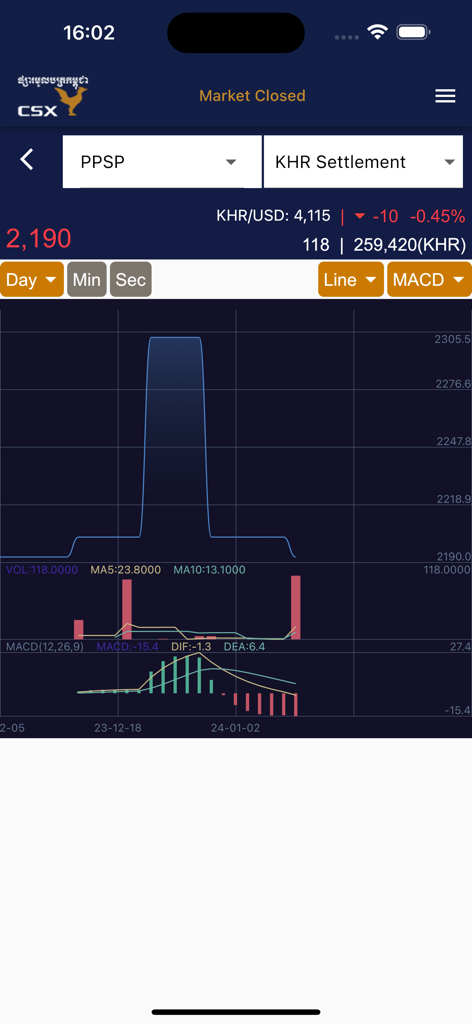The height and width of the screenshot is (1024, 472).
Task: Tap the 2305.5 price axis label
Action: tap(452, 339)
